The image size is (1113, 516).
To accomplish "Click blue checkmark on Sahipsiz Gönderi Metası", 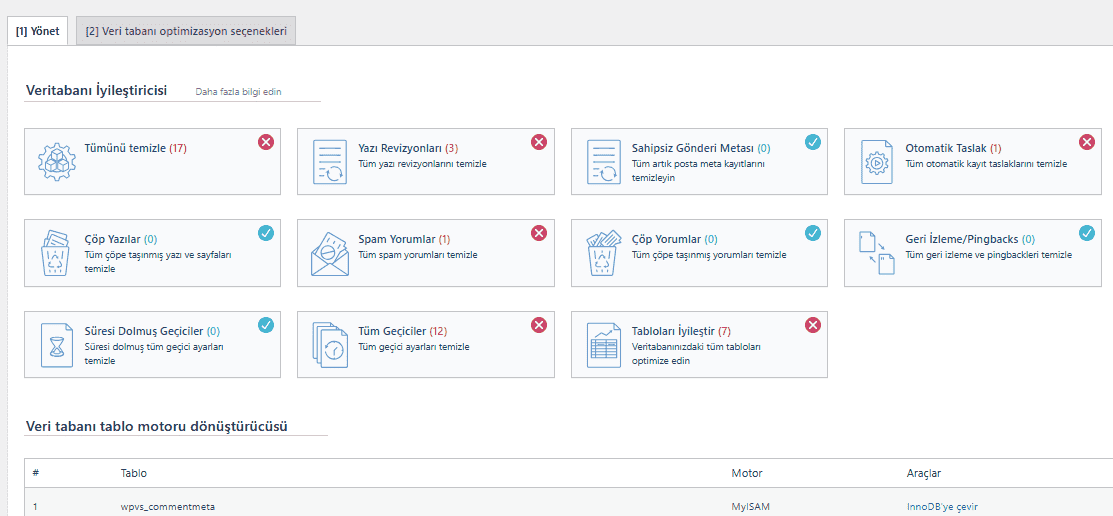I will [x=812, y=142].
